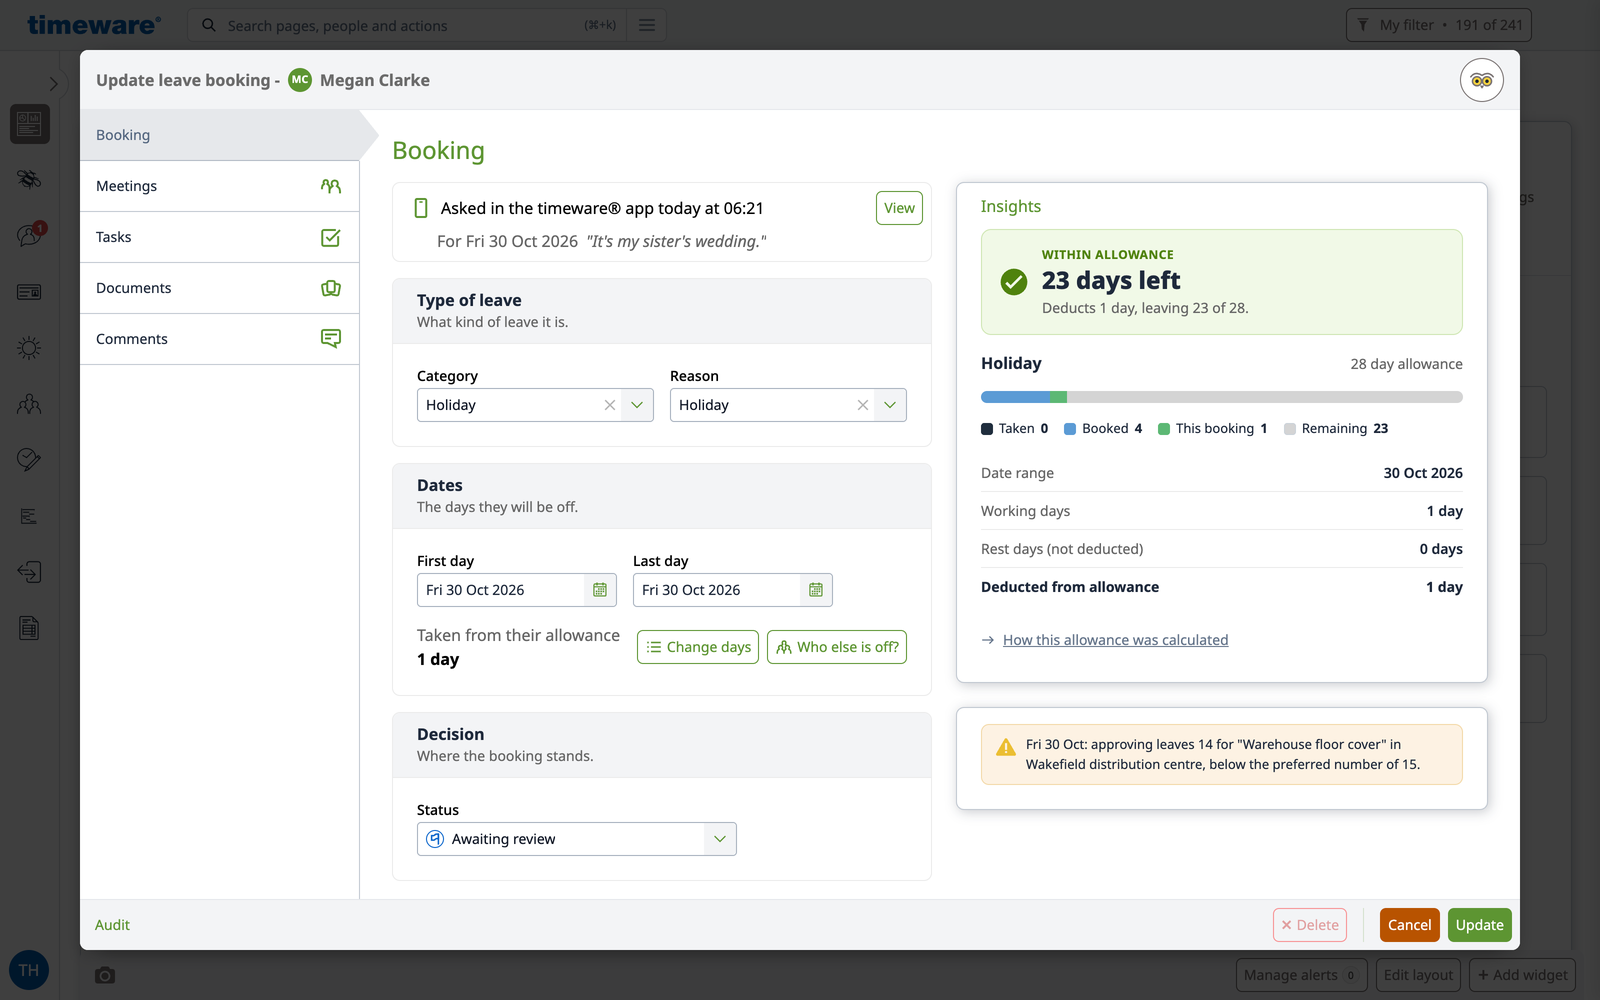
Task: Expand the left sidebar chevron
Action: (53, 84)
